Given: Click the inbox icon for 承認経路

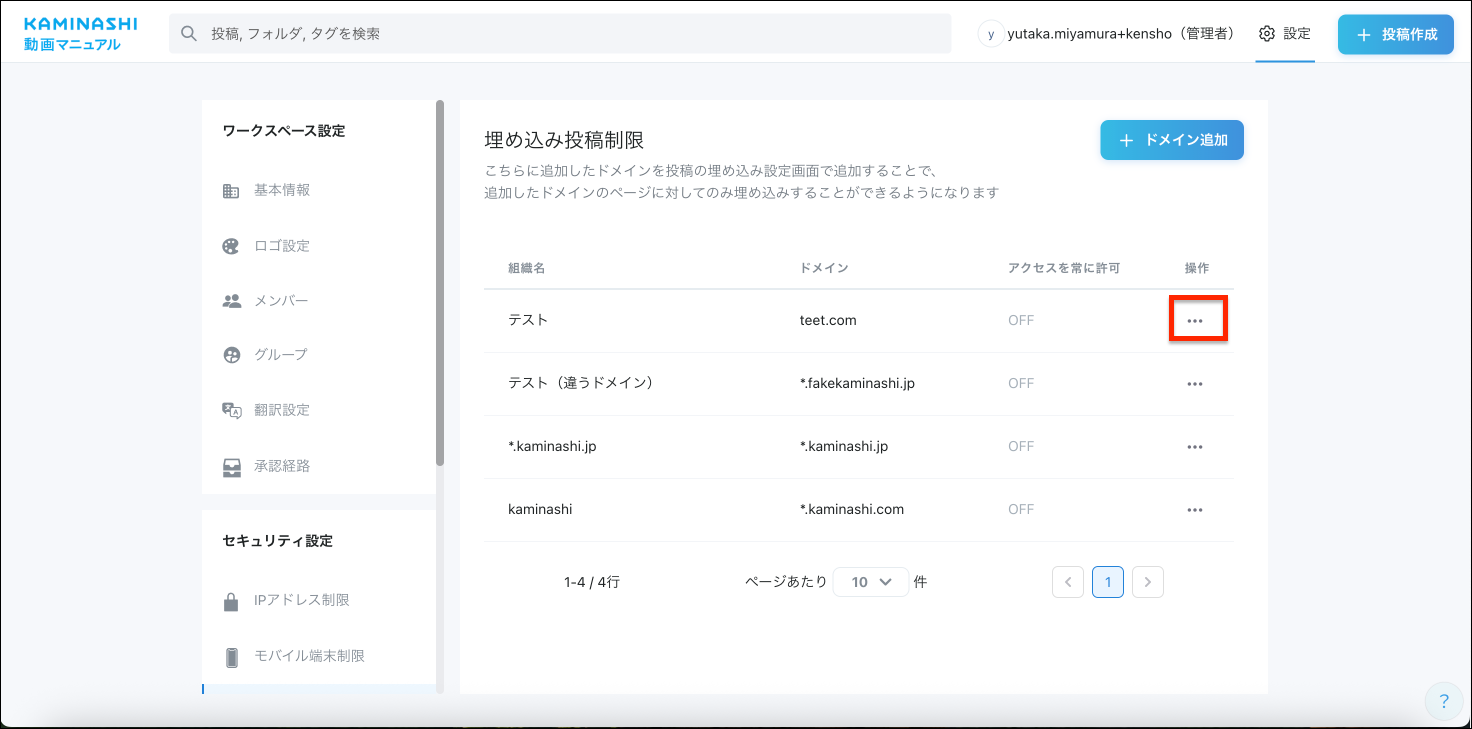Looking at the screenshot, I should (x=231, y=466).
